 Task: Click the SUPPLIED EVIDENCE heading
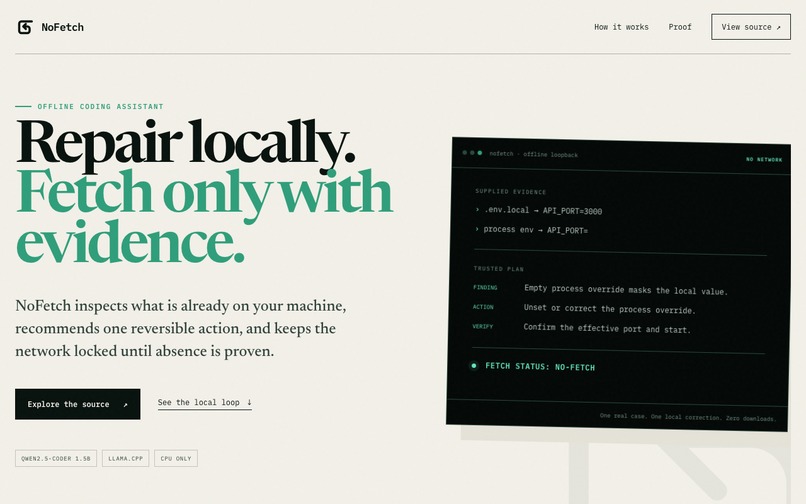(510, 191)
